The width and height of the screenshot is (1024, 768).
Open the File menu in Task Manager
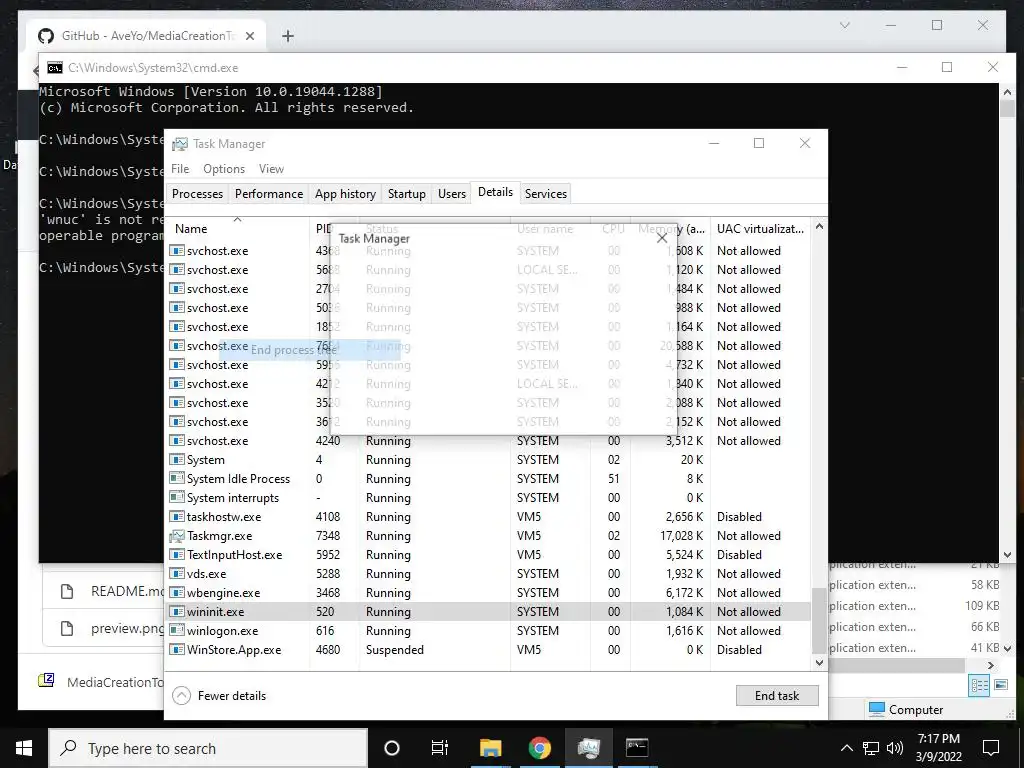click(x=180, y=168)
